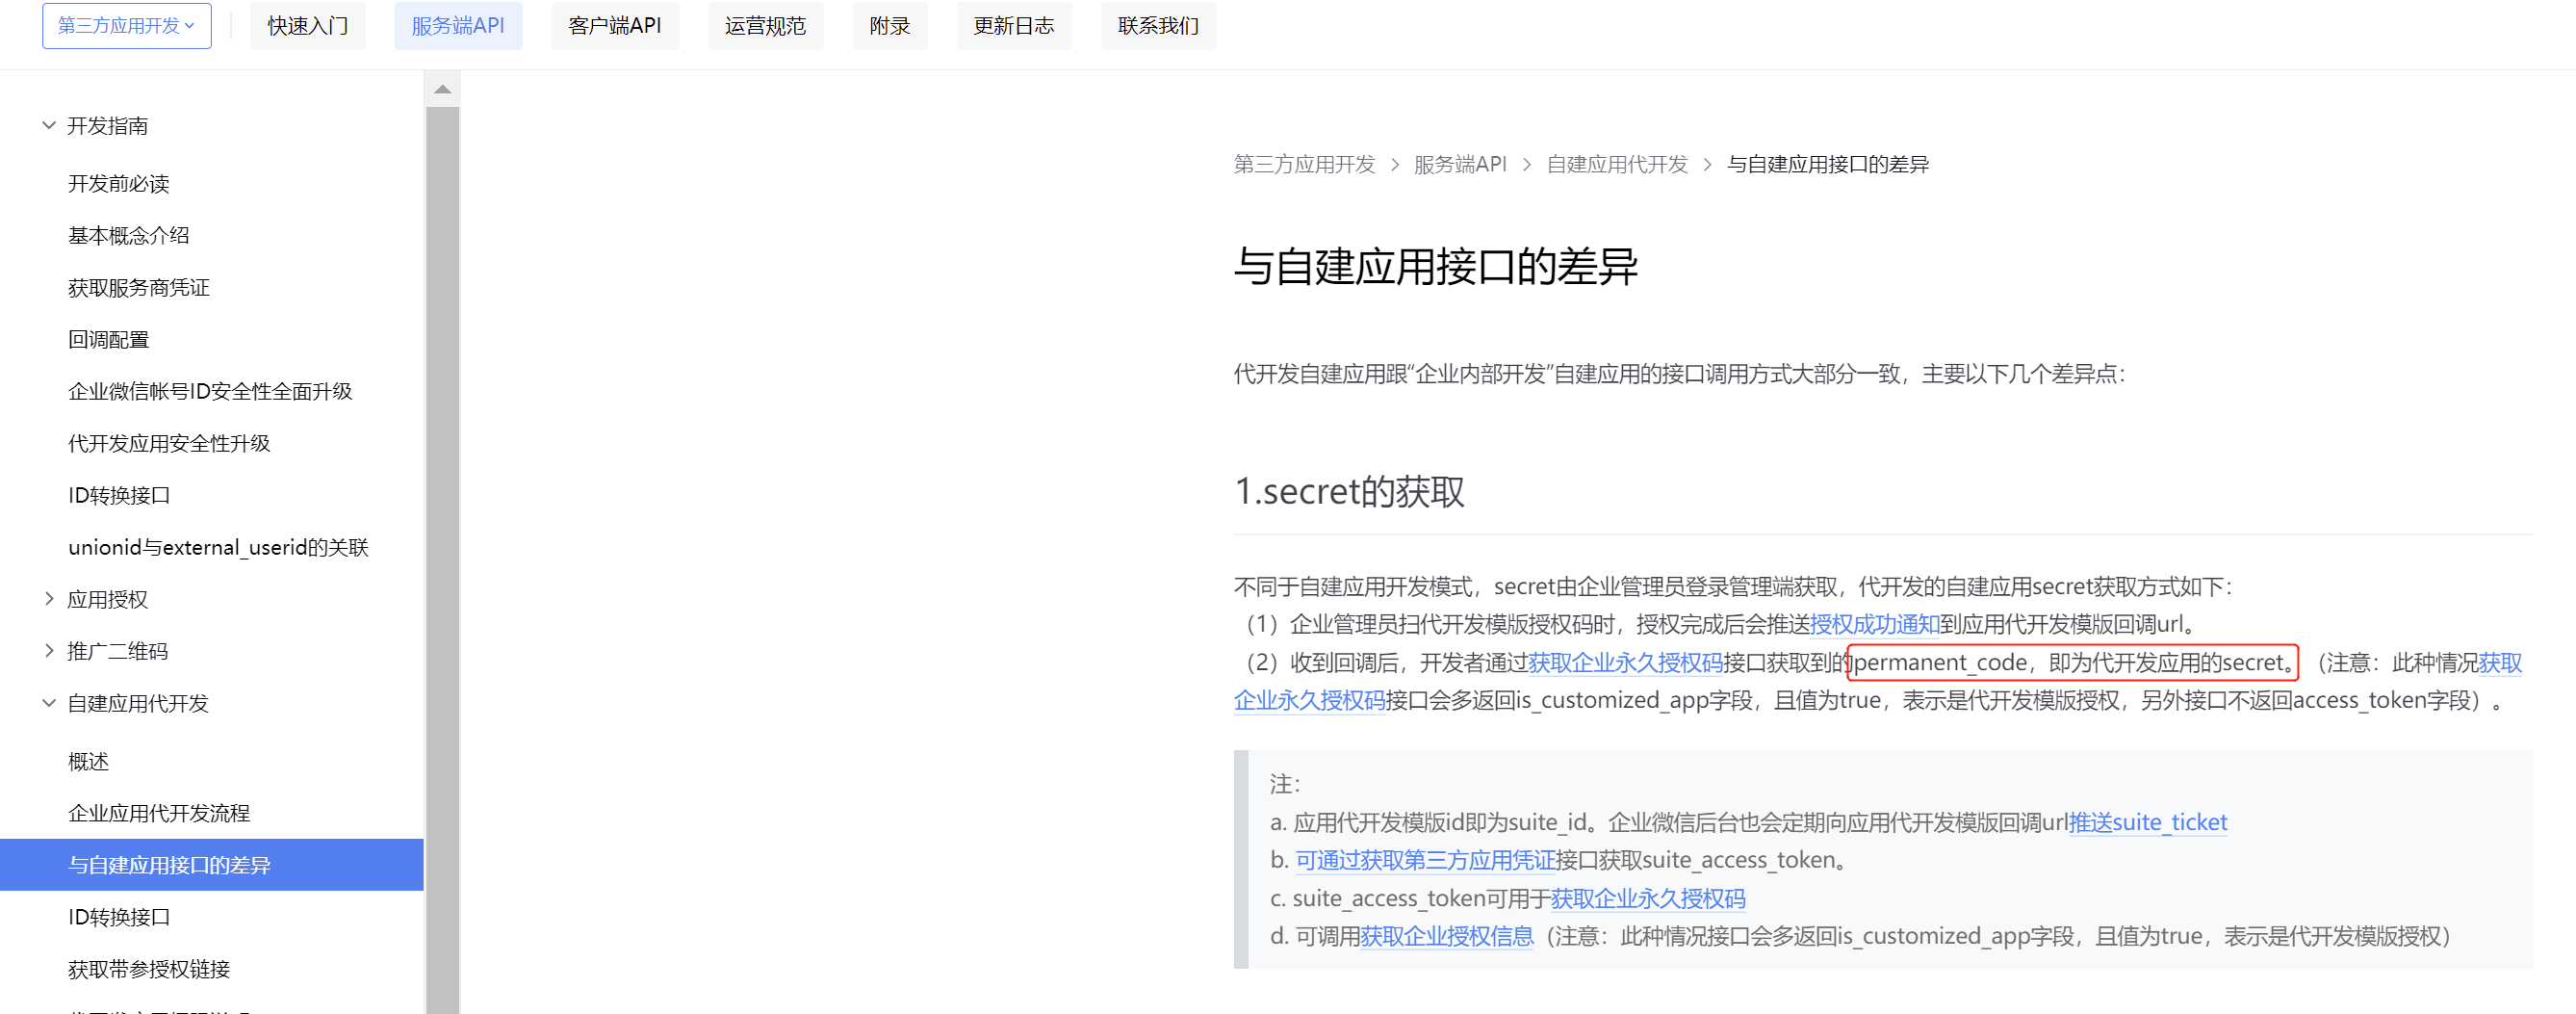Switch to the 快速入门 tab
This screenshot has height=1014, width=2576.
[x=307, y=26]
